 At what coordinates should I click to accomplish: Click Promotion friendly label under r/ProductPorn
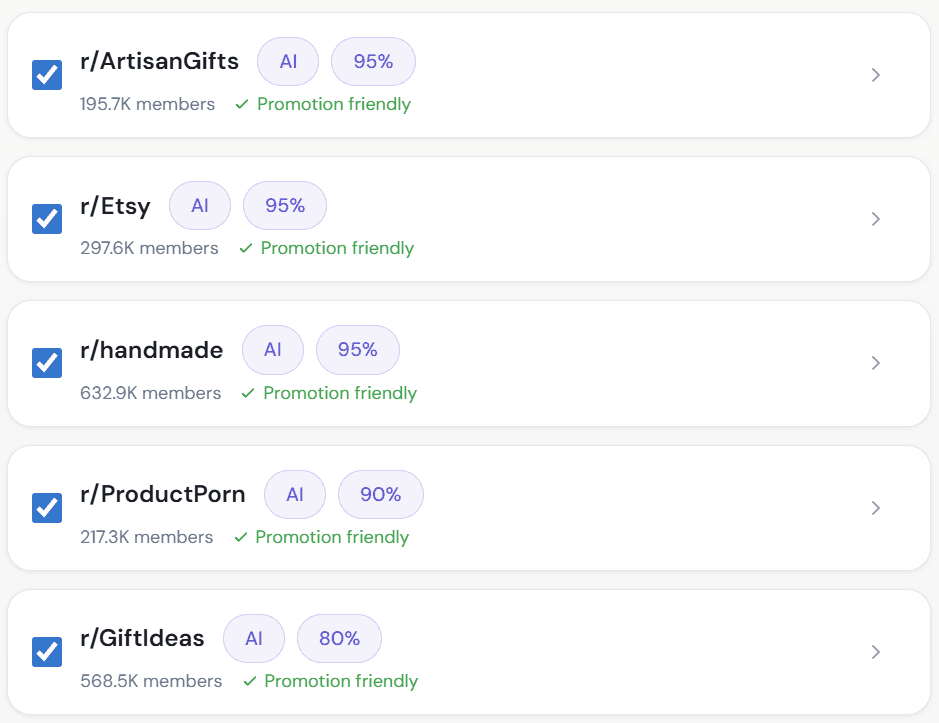point(331,538)
